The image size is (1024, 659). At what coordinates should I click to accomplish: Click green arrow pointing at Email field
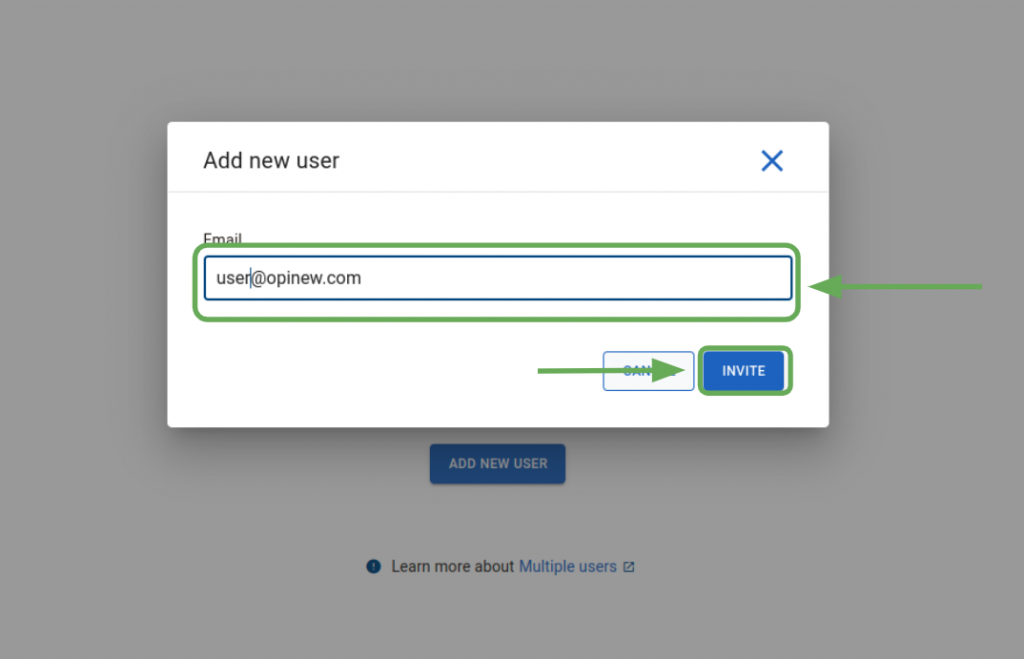point(895,288)
